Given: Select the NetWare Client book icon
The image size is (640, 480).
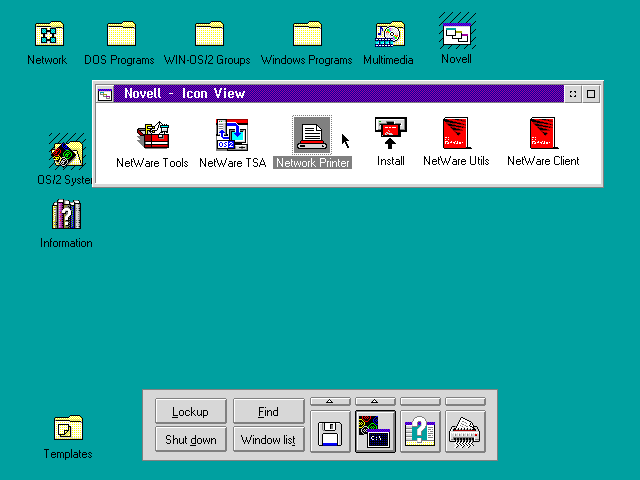Looking at the screenshot, I should click(543, 133).
